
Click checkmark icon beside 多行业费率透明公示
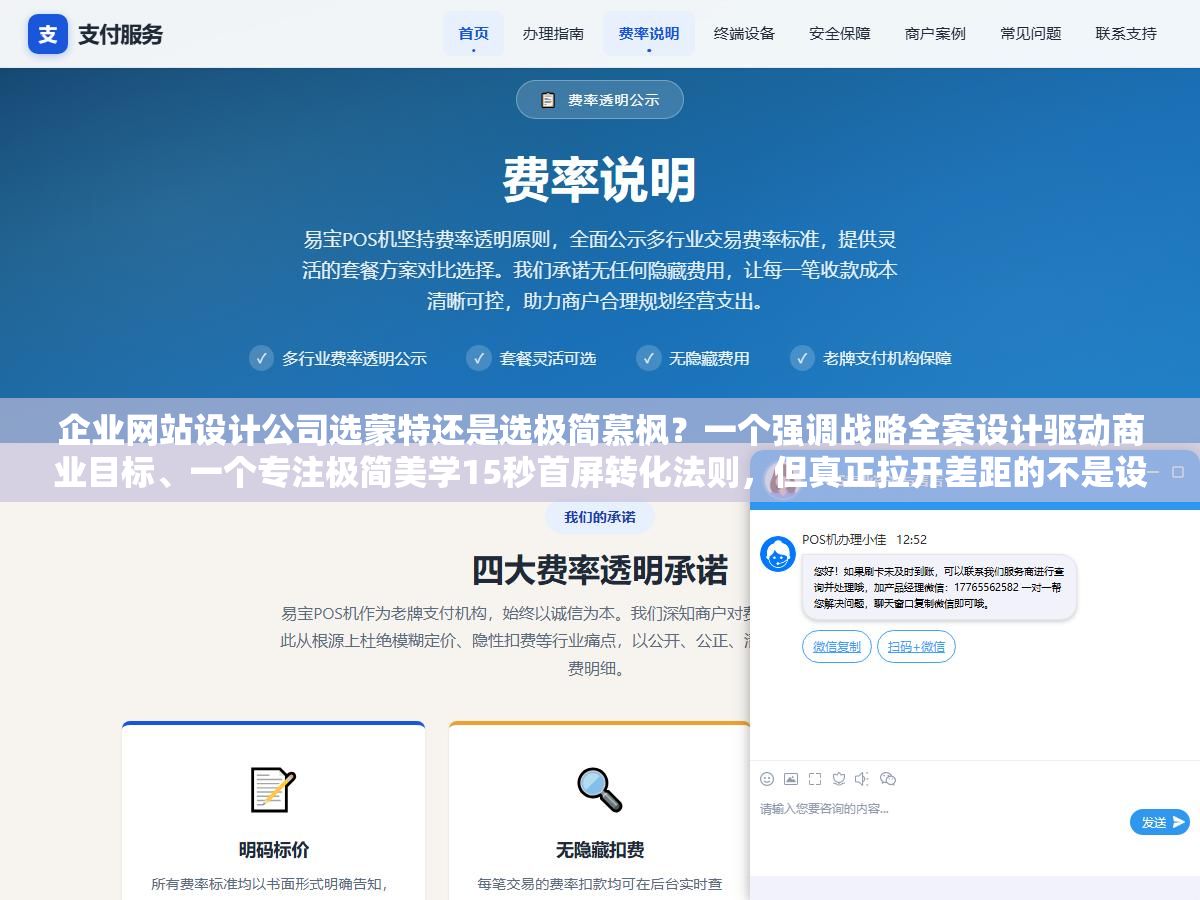point(261,358)
